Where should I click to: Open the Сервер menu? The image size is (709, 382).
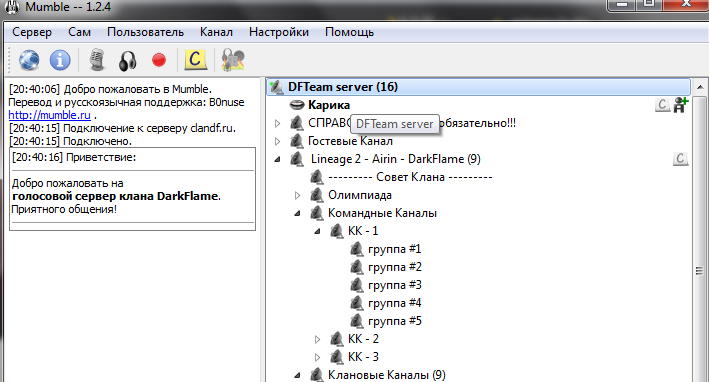click(32, 32)
